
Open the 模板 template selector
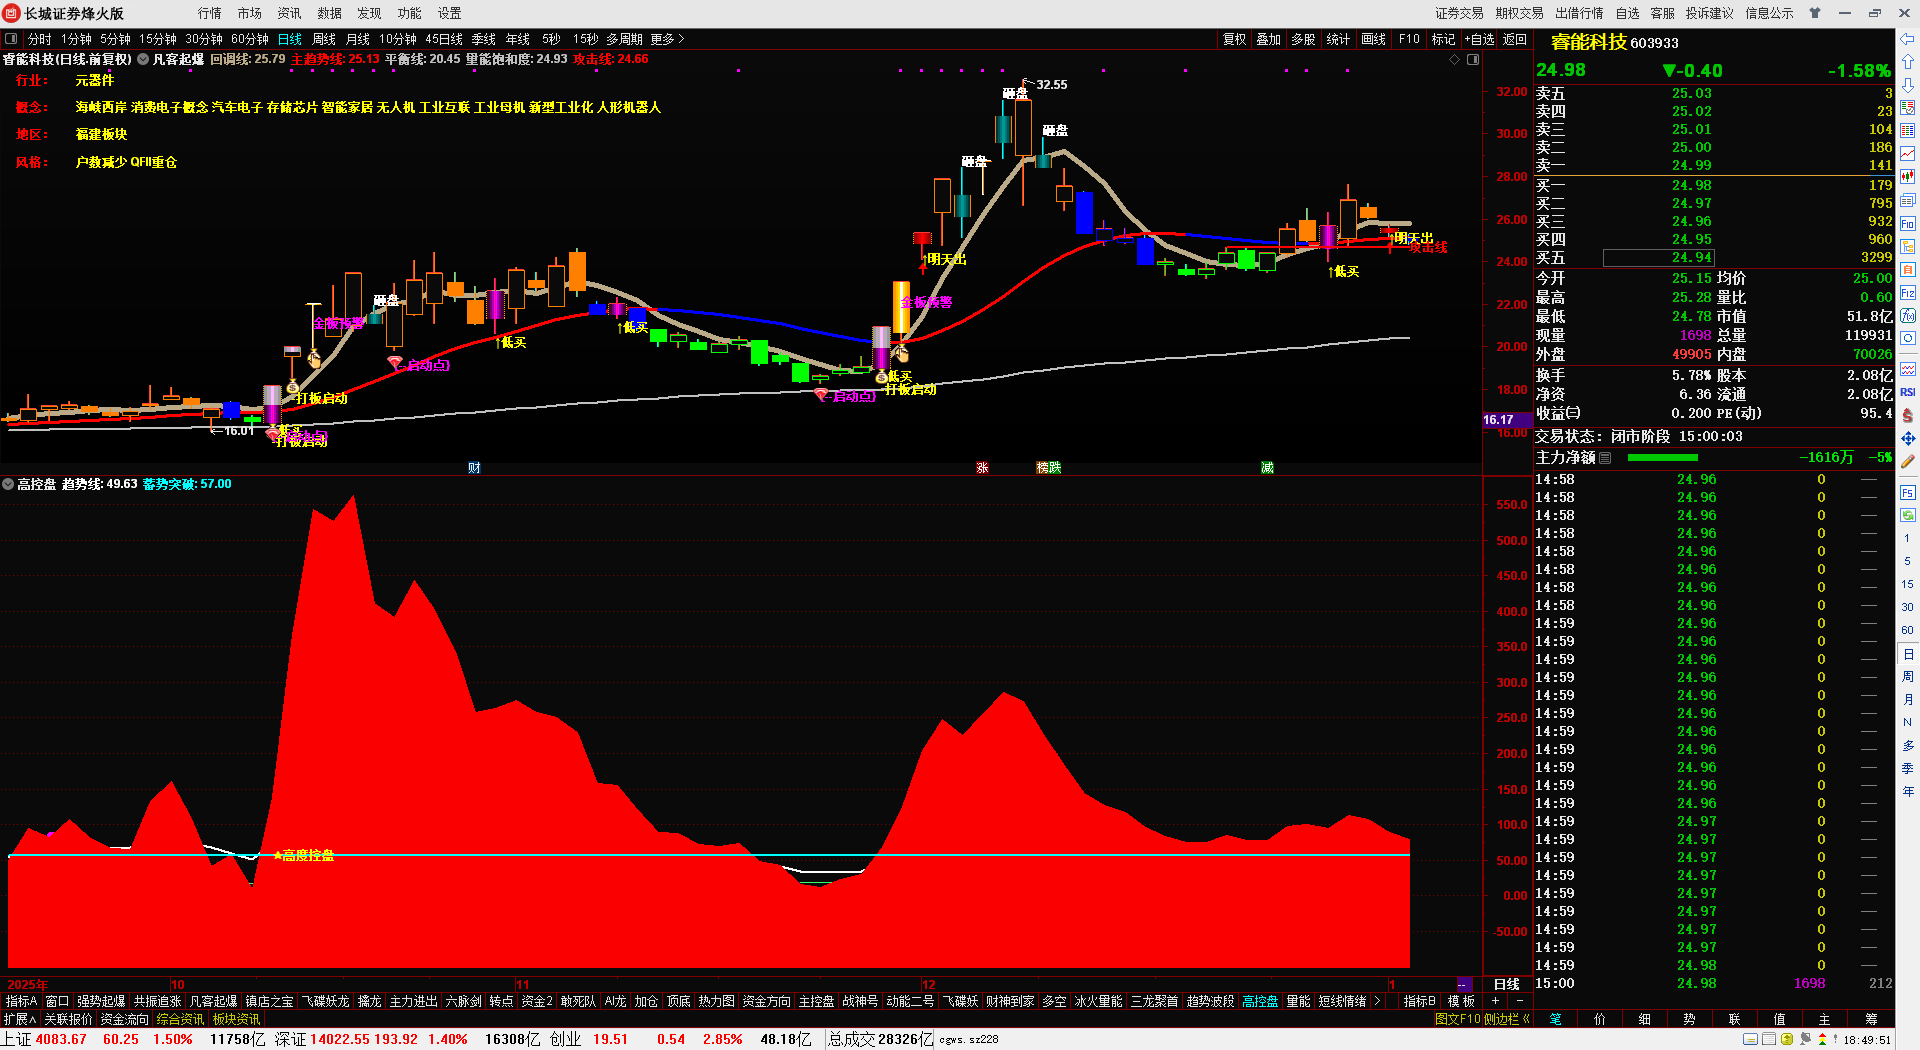(x=1461, y=1001)
